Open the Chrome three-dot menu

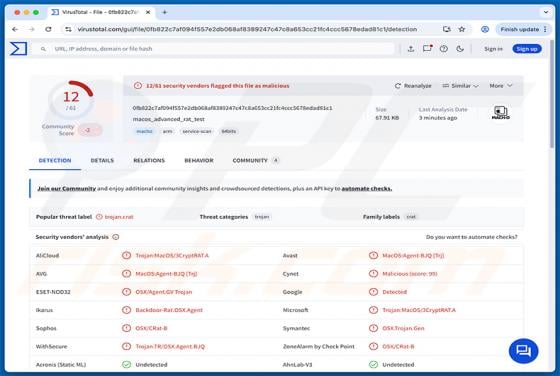click(545, 29)
